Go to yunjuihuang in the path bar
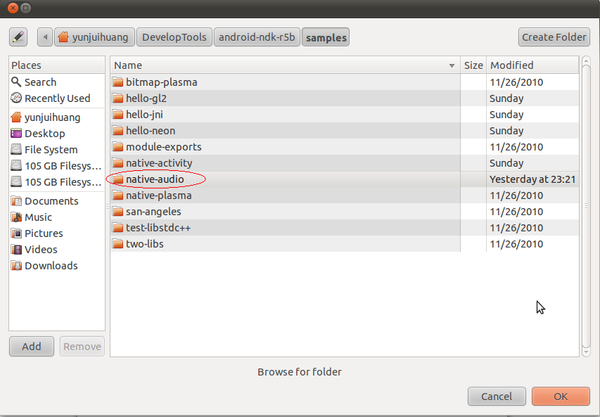The image size is (600, 417). (94, 37)
